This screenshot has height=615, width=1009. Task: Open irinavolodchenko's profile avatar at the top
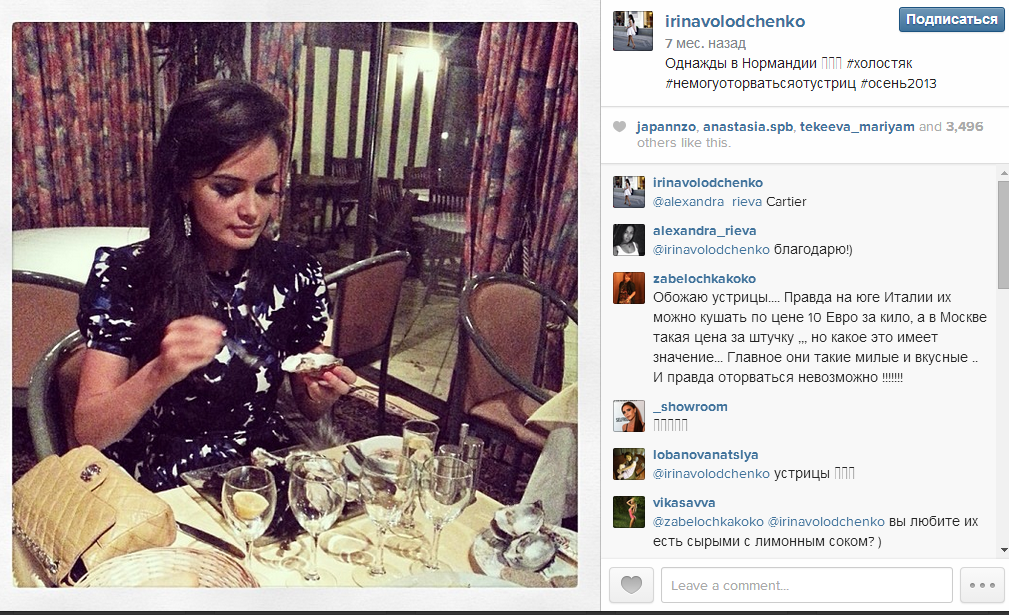click(633, 31)
